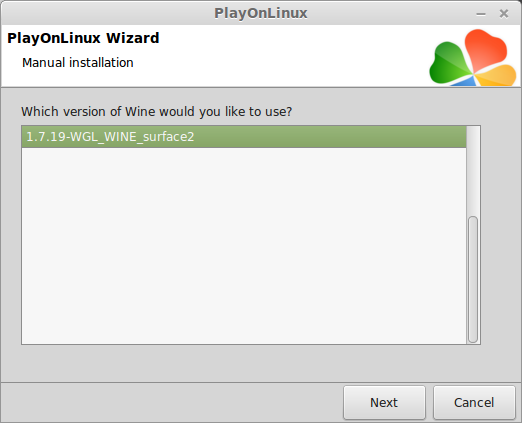Close the PlayOnLinux window
The height and width of the screenshot is (423, 522).
504,14
